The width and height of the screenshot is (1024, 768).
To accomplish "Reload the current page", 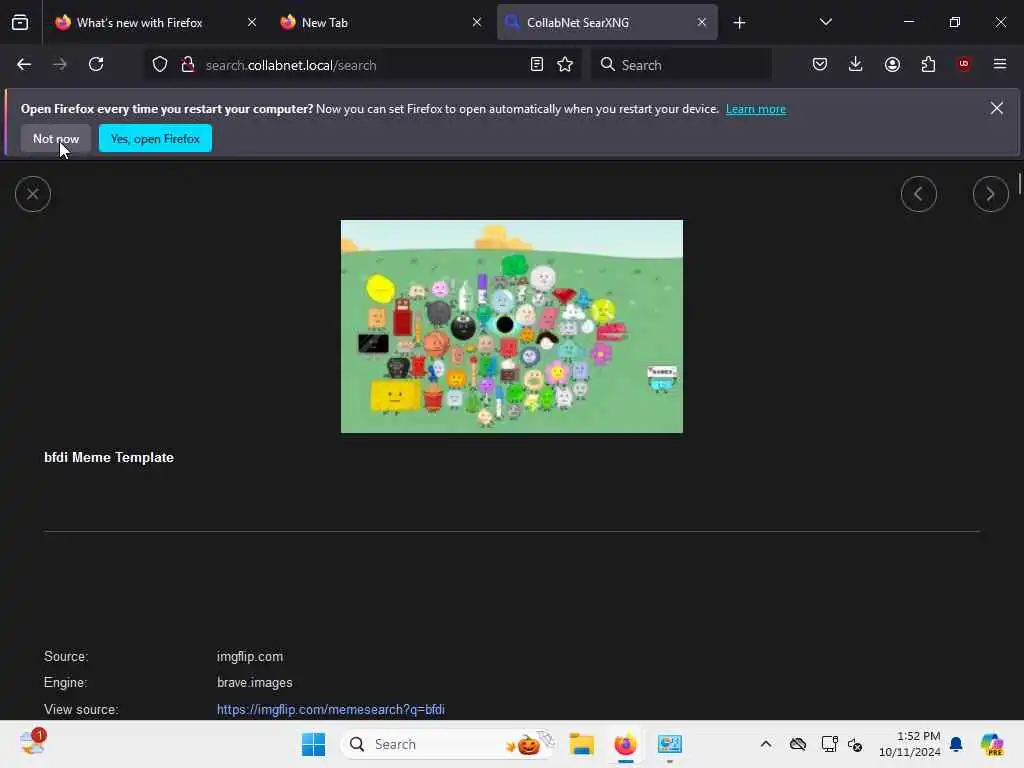I will pyautogui.click(x=96, y=65).
